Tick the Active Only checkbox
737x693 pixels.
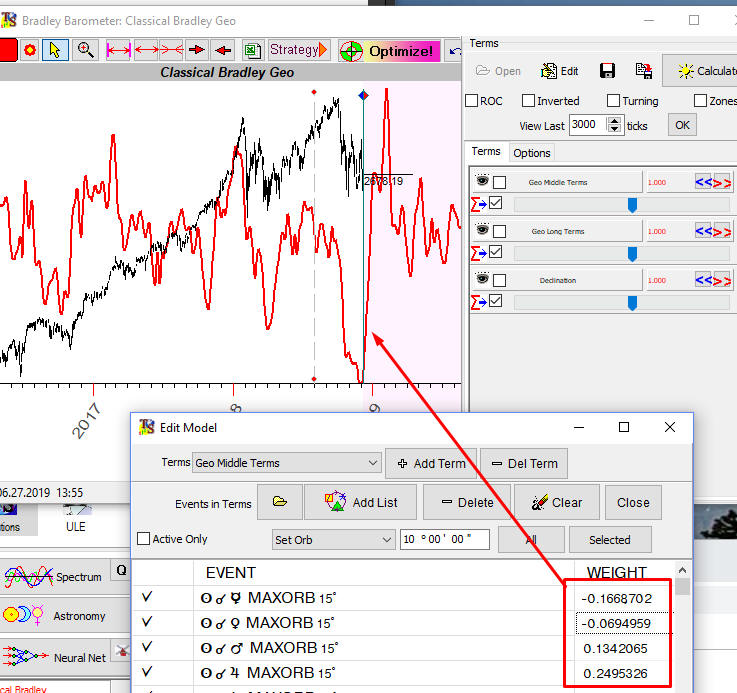tap(143, 539)
